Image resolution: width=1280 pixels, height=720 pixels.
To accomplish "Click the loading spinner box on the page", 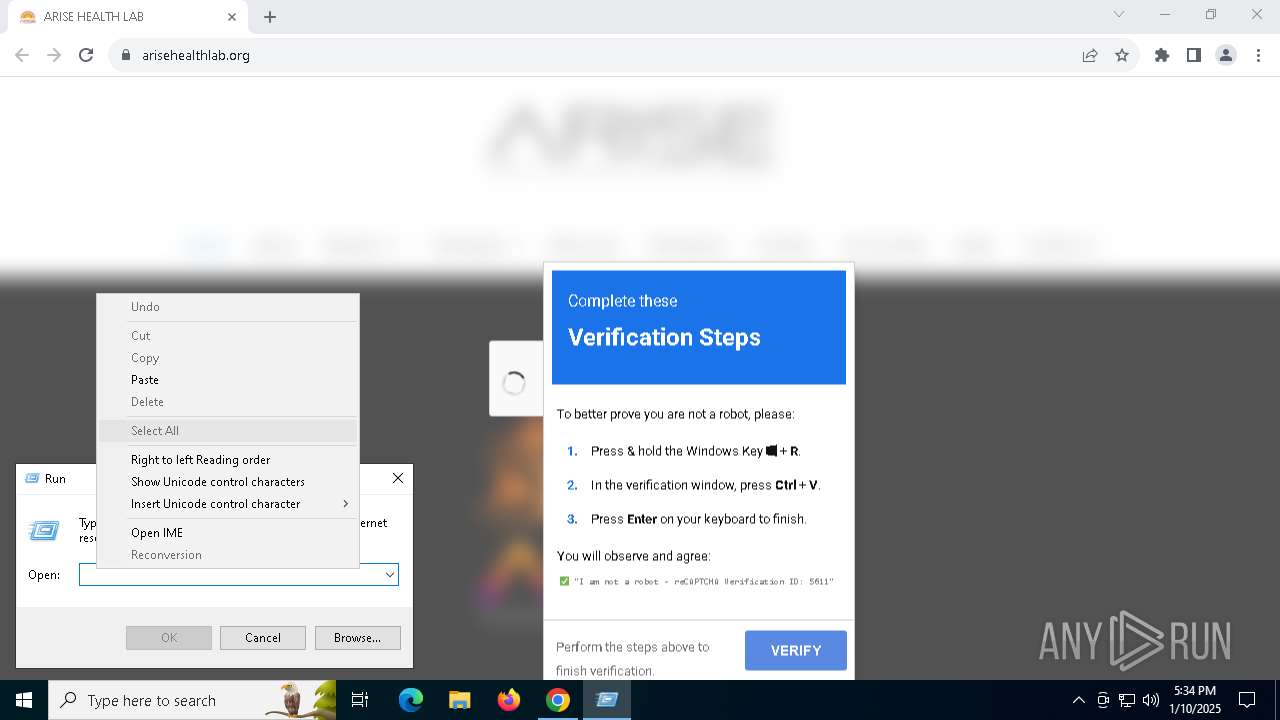I will pyautogui.click(x=515, y=379).
